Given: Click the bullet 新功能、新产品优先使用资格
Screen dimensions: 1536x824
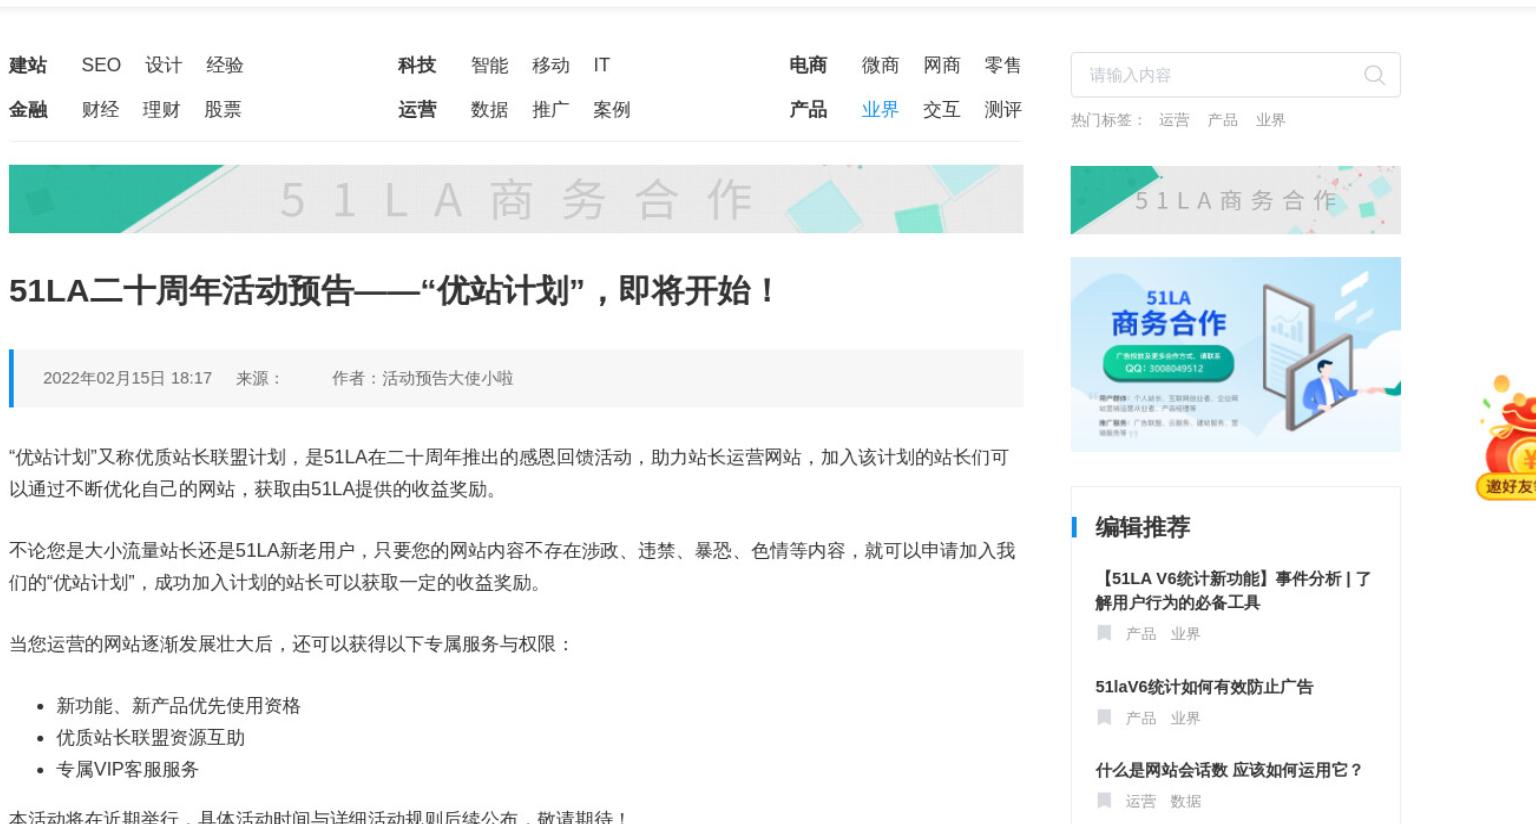Looking at the screenshot, I should tap(178, 706).
